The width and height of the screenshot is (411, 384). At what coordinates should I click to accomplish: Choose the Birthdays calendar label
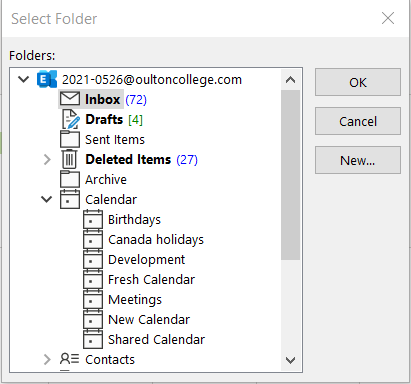(134, 219)
